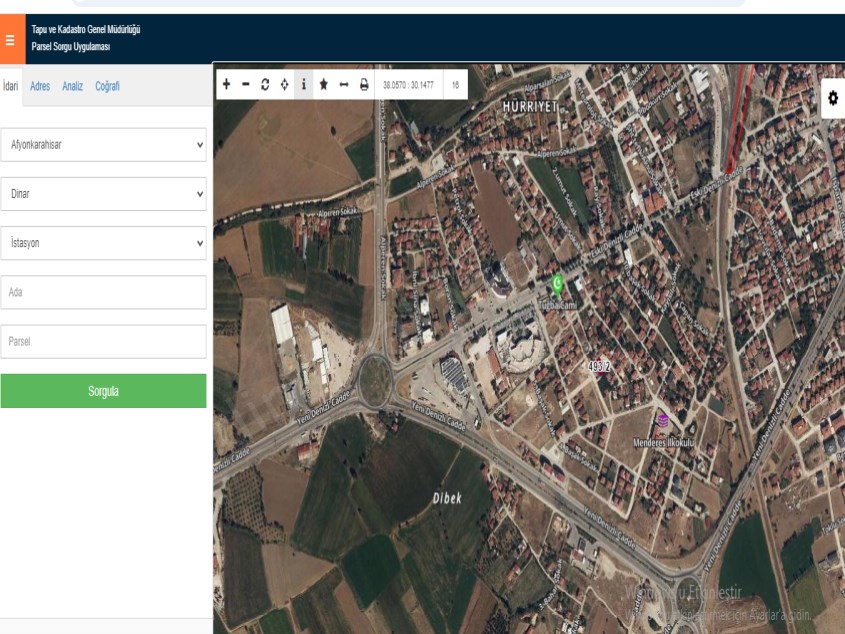This screenshot has height=634, width=845.
Task: Click the refresh map icon
Action: [x=265, y=84]
